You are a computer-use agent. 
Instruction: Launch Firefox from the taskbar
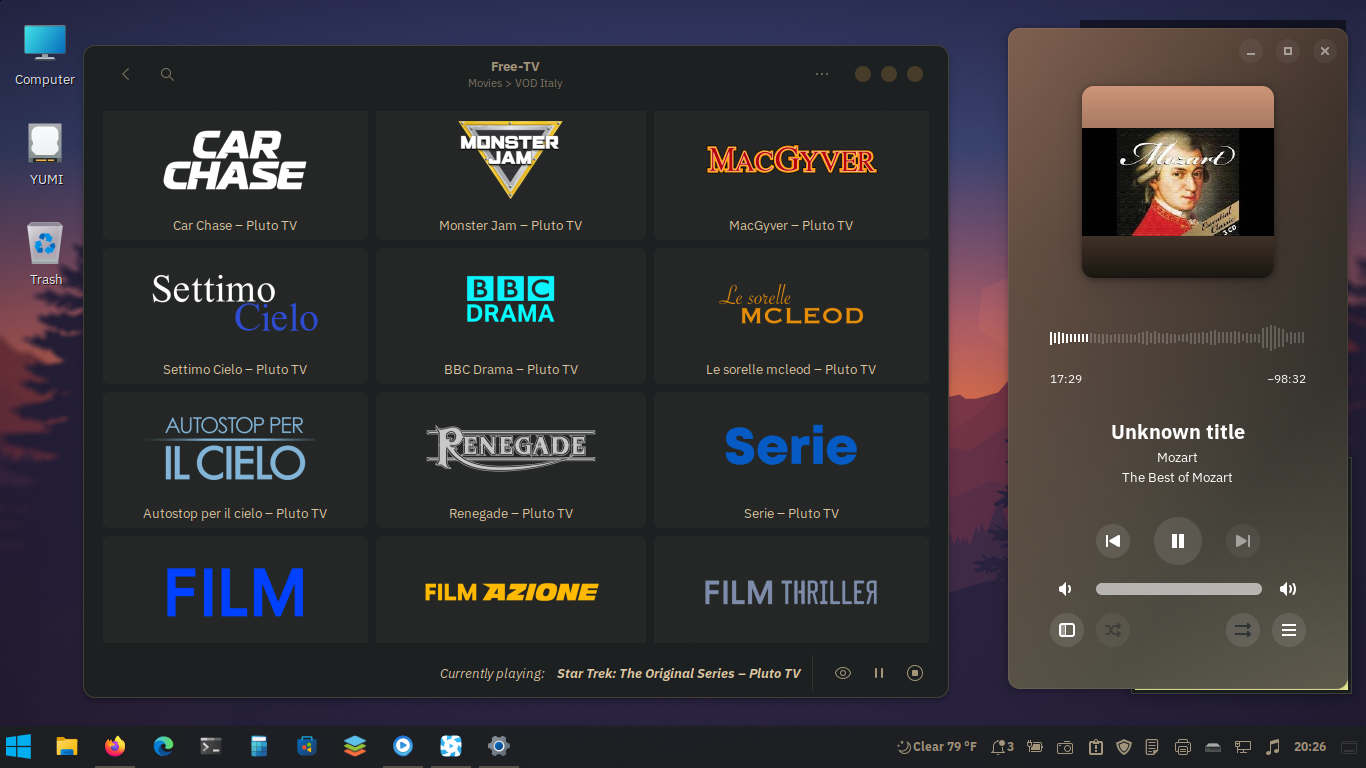pyautogui.click(x=115, y=746)
